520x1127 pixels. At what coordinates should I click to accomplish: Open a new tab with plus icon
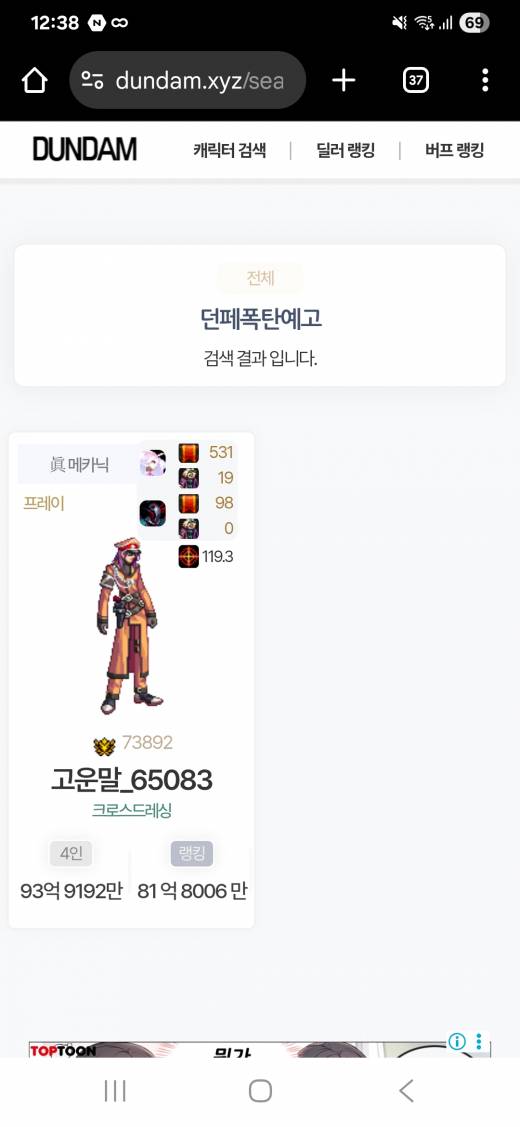tap(344, 80)
